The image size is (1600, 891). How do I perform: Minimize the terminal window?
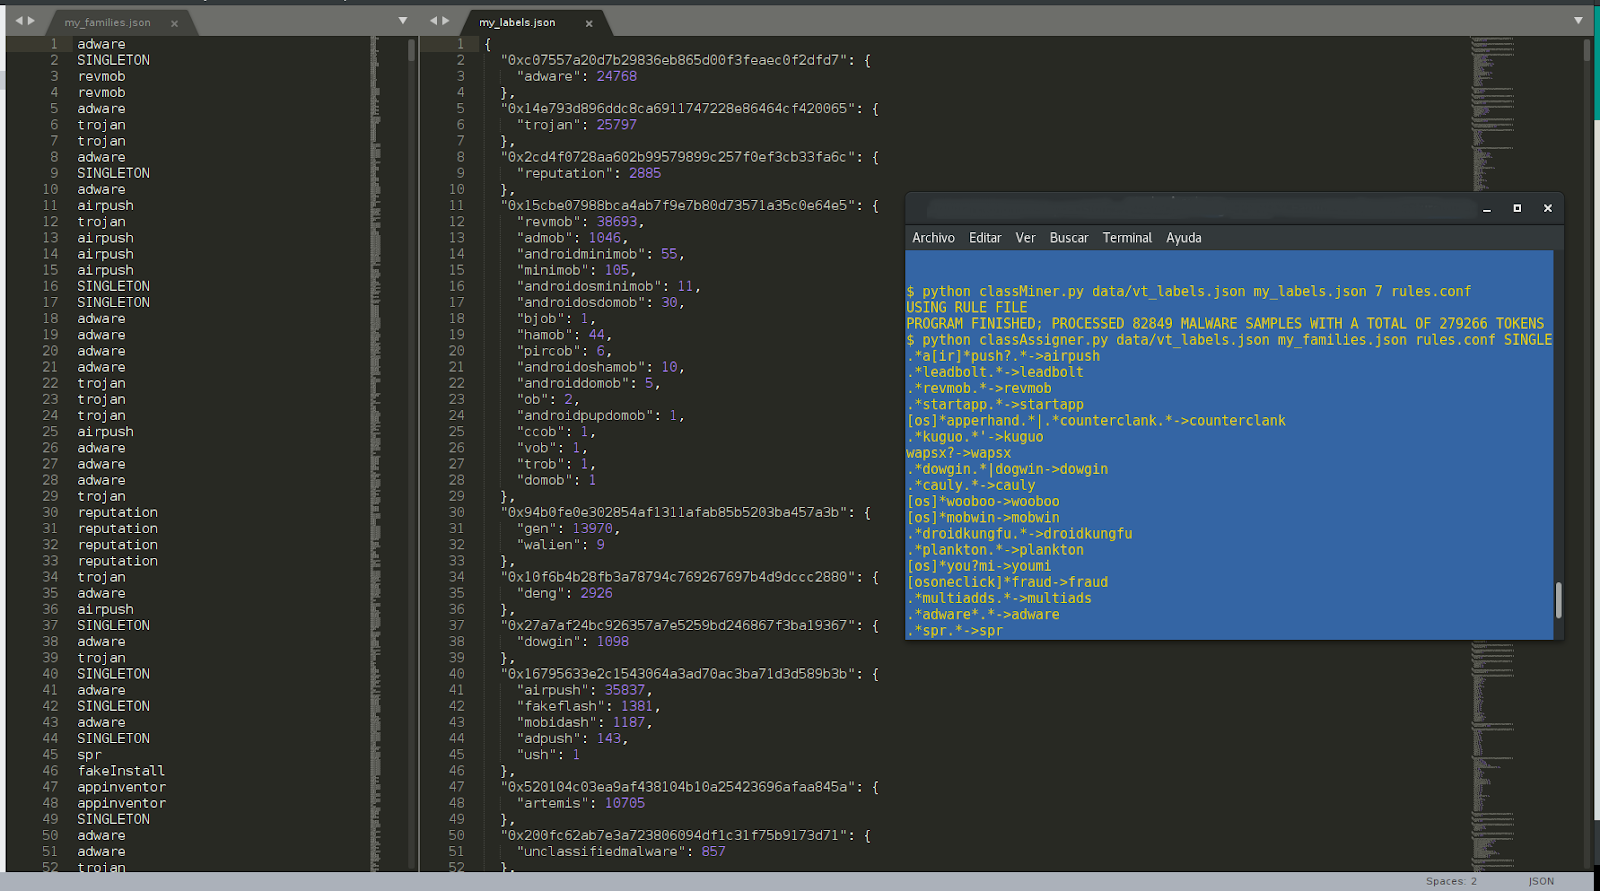[1487, 209]
